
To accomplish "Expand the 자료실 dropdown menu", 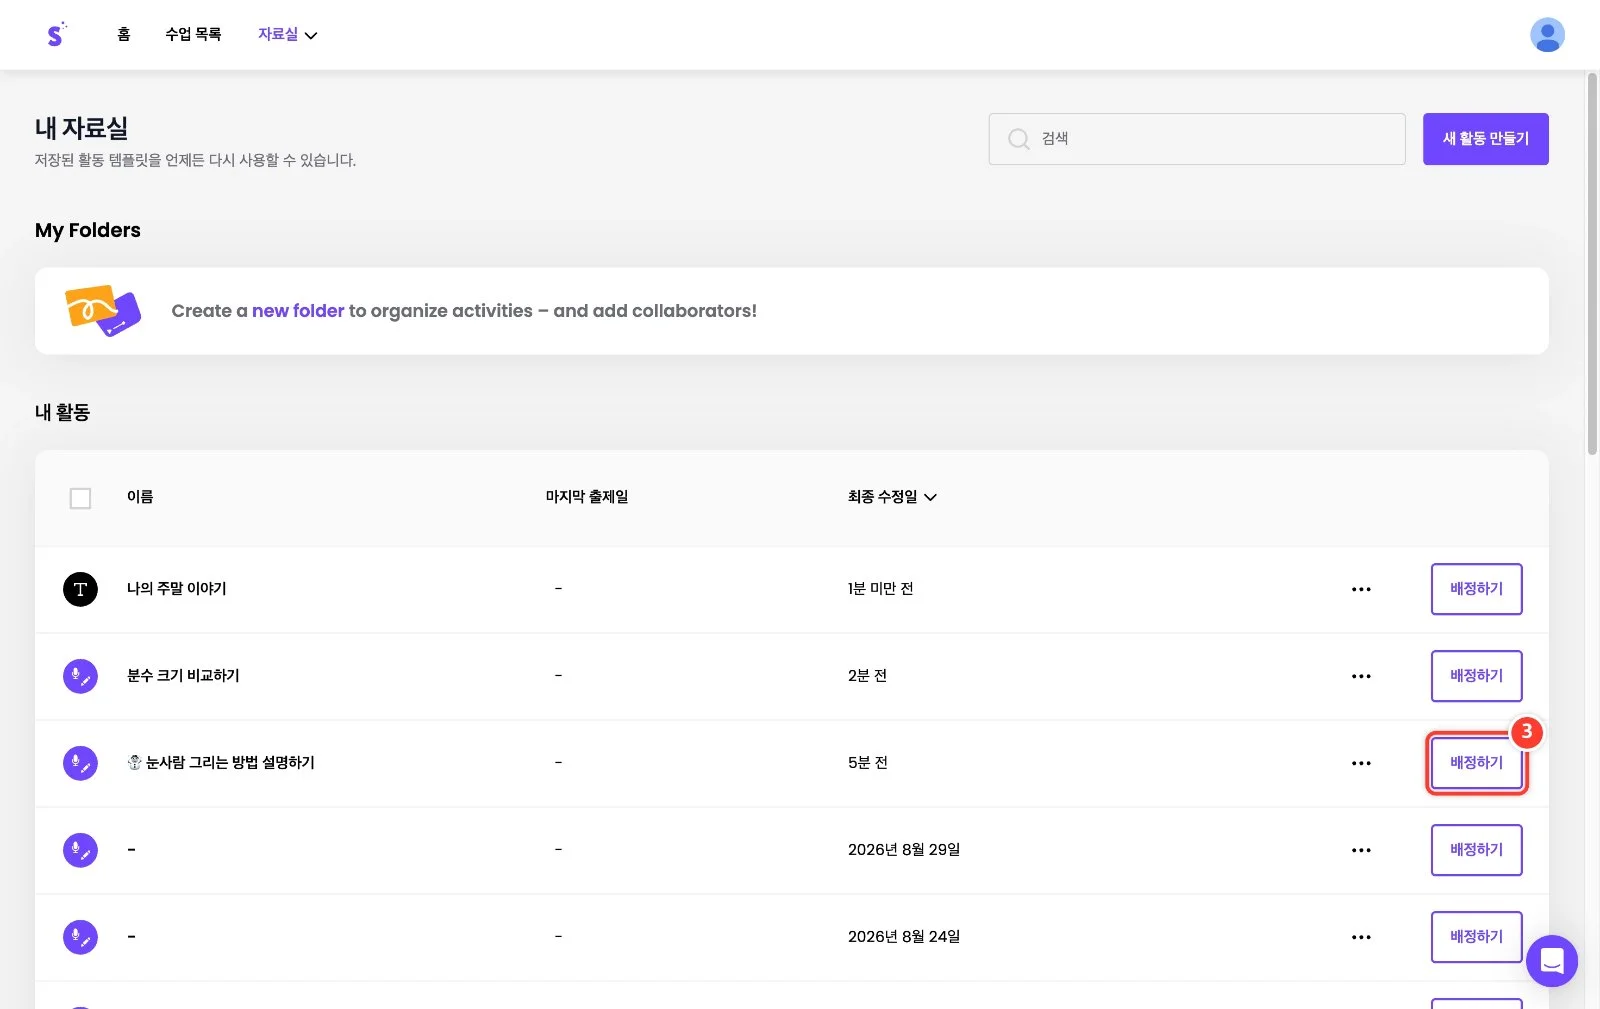I will coord(287,34).
